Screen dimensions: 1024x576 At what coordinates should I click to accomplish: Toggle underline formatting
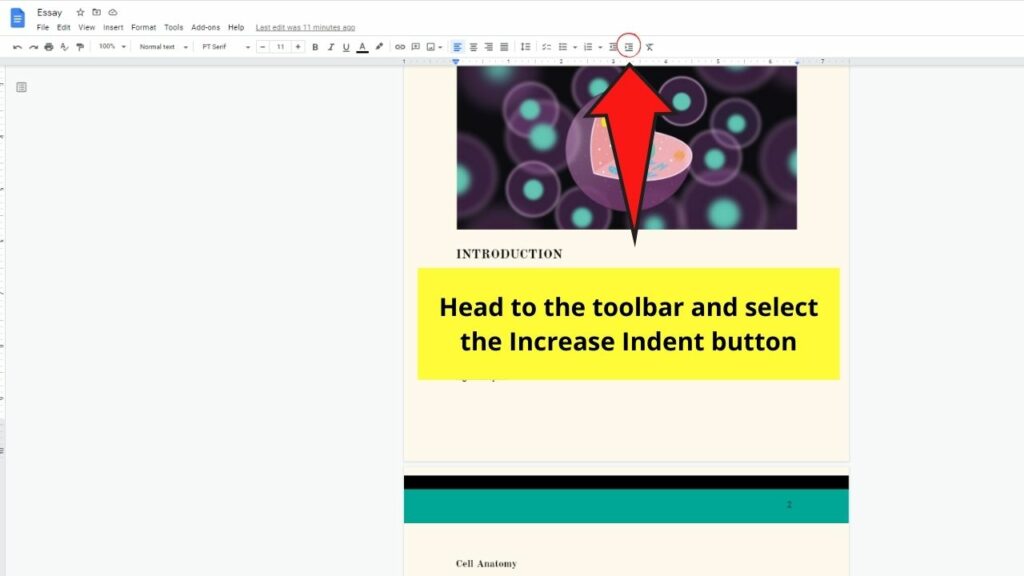coord(346,46)
